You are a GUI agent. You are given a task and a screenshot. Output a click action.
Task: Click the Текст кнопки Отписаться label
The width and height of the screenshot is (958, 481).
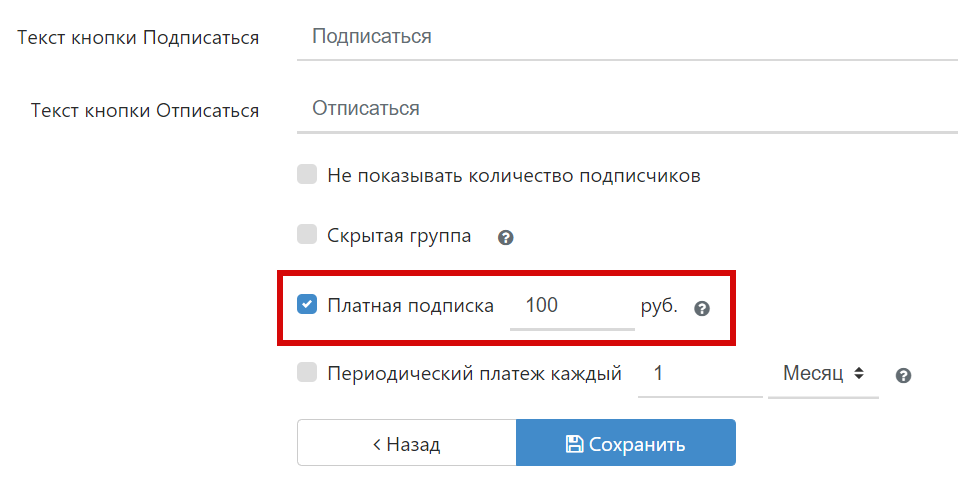pos(145,110)
